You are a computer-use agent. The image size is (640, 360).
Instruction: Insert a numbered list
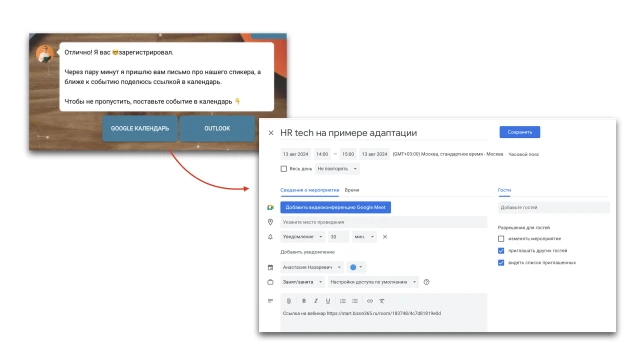(343, 301)
